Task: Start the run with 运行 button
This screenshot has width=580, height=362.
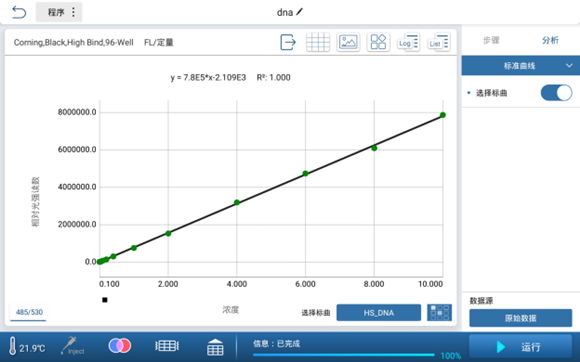Action: coord(520,347)
